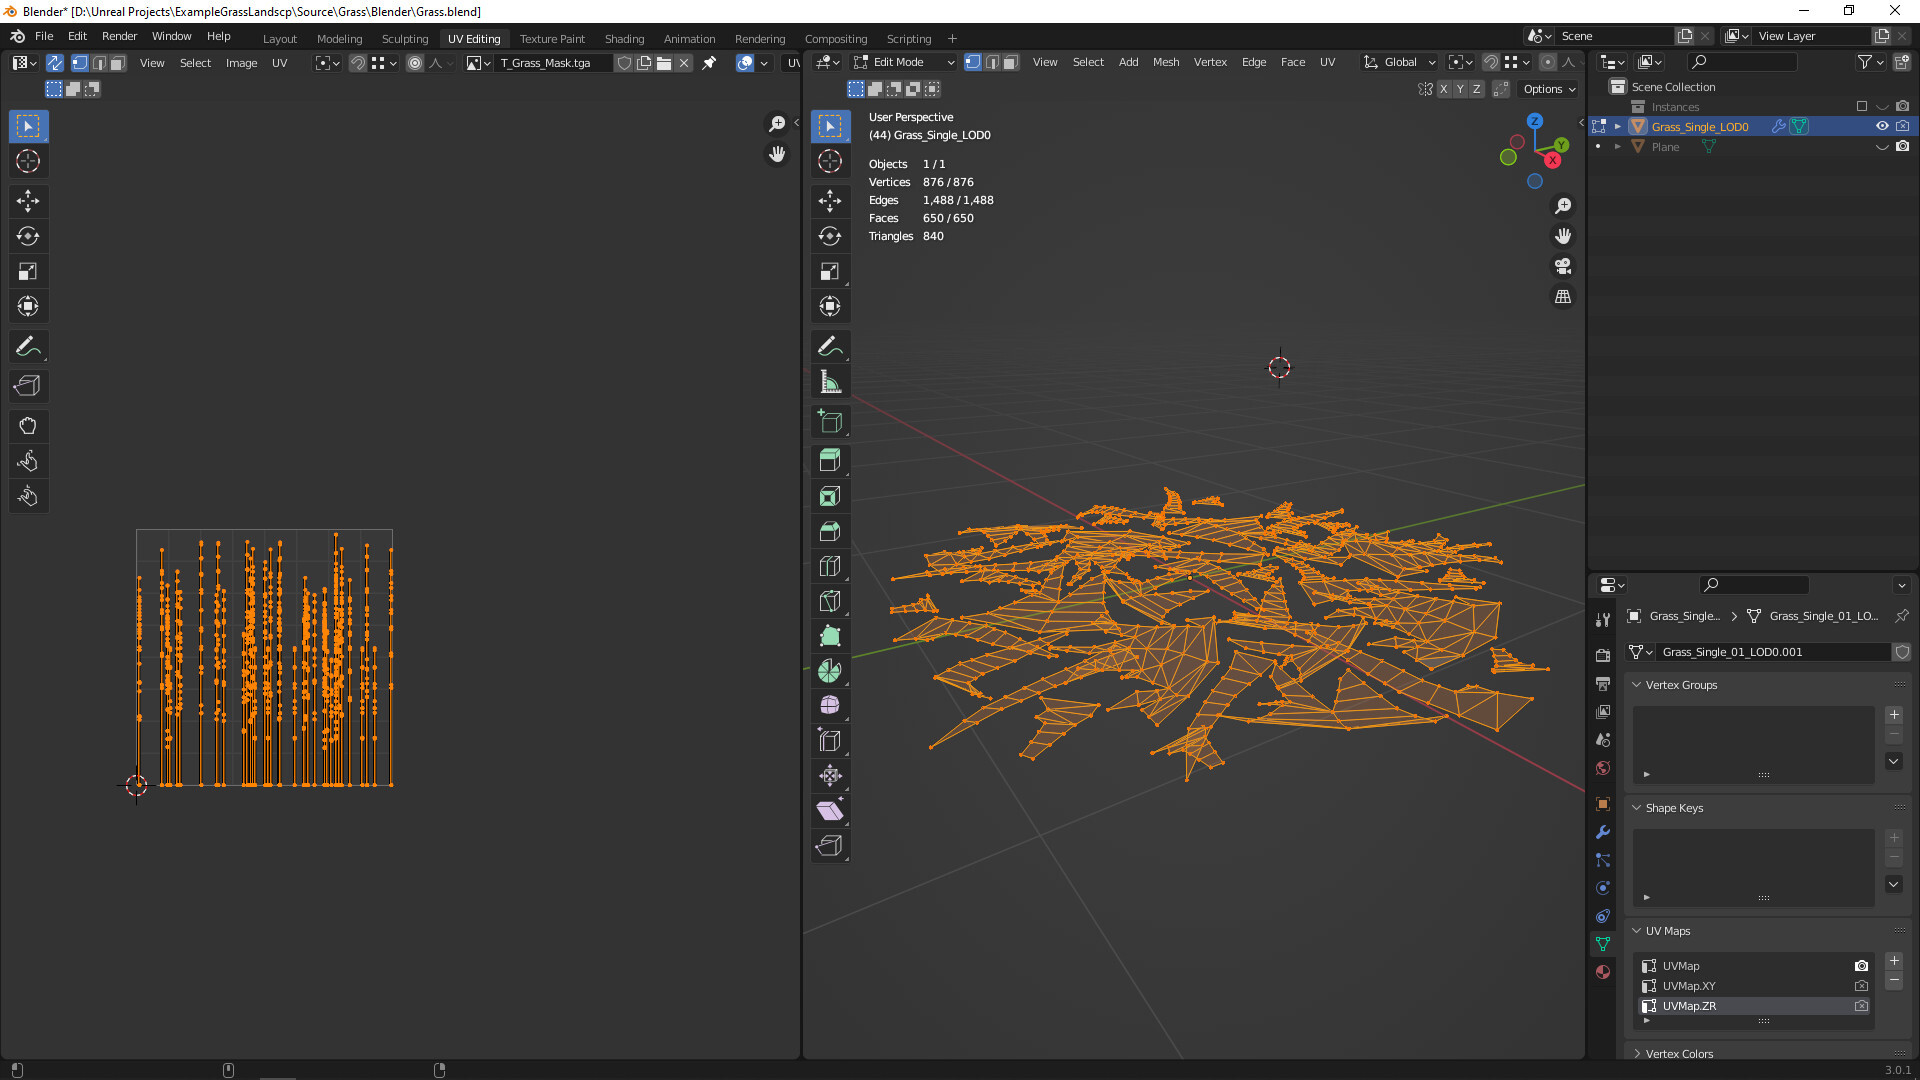The width and height of the screenshot is (1920, 1080).
Task: Open the T_Grass_Mask.tga image browser button
Action: [477, 63]
